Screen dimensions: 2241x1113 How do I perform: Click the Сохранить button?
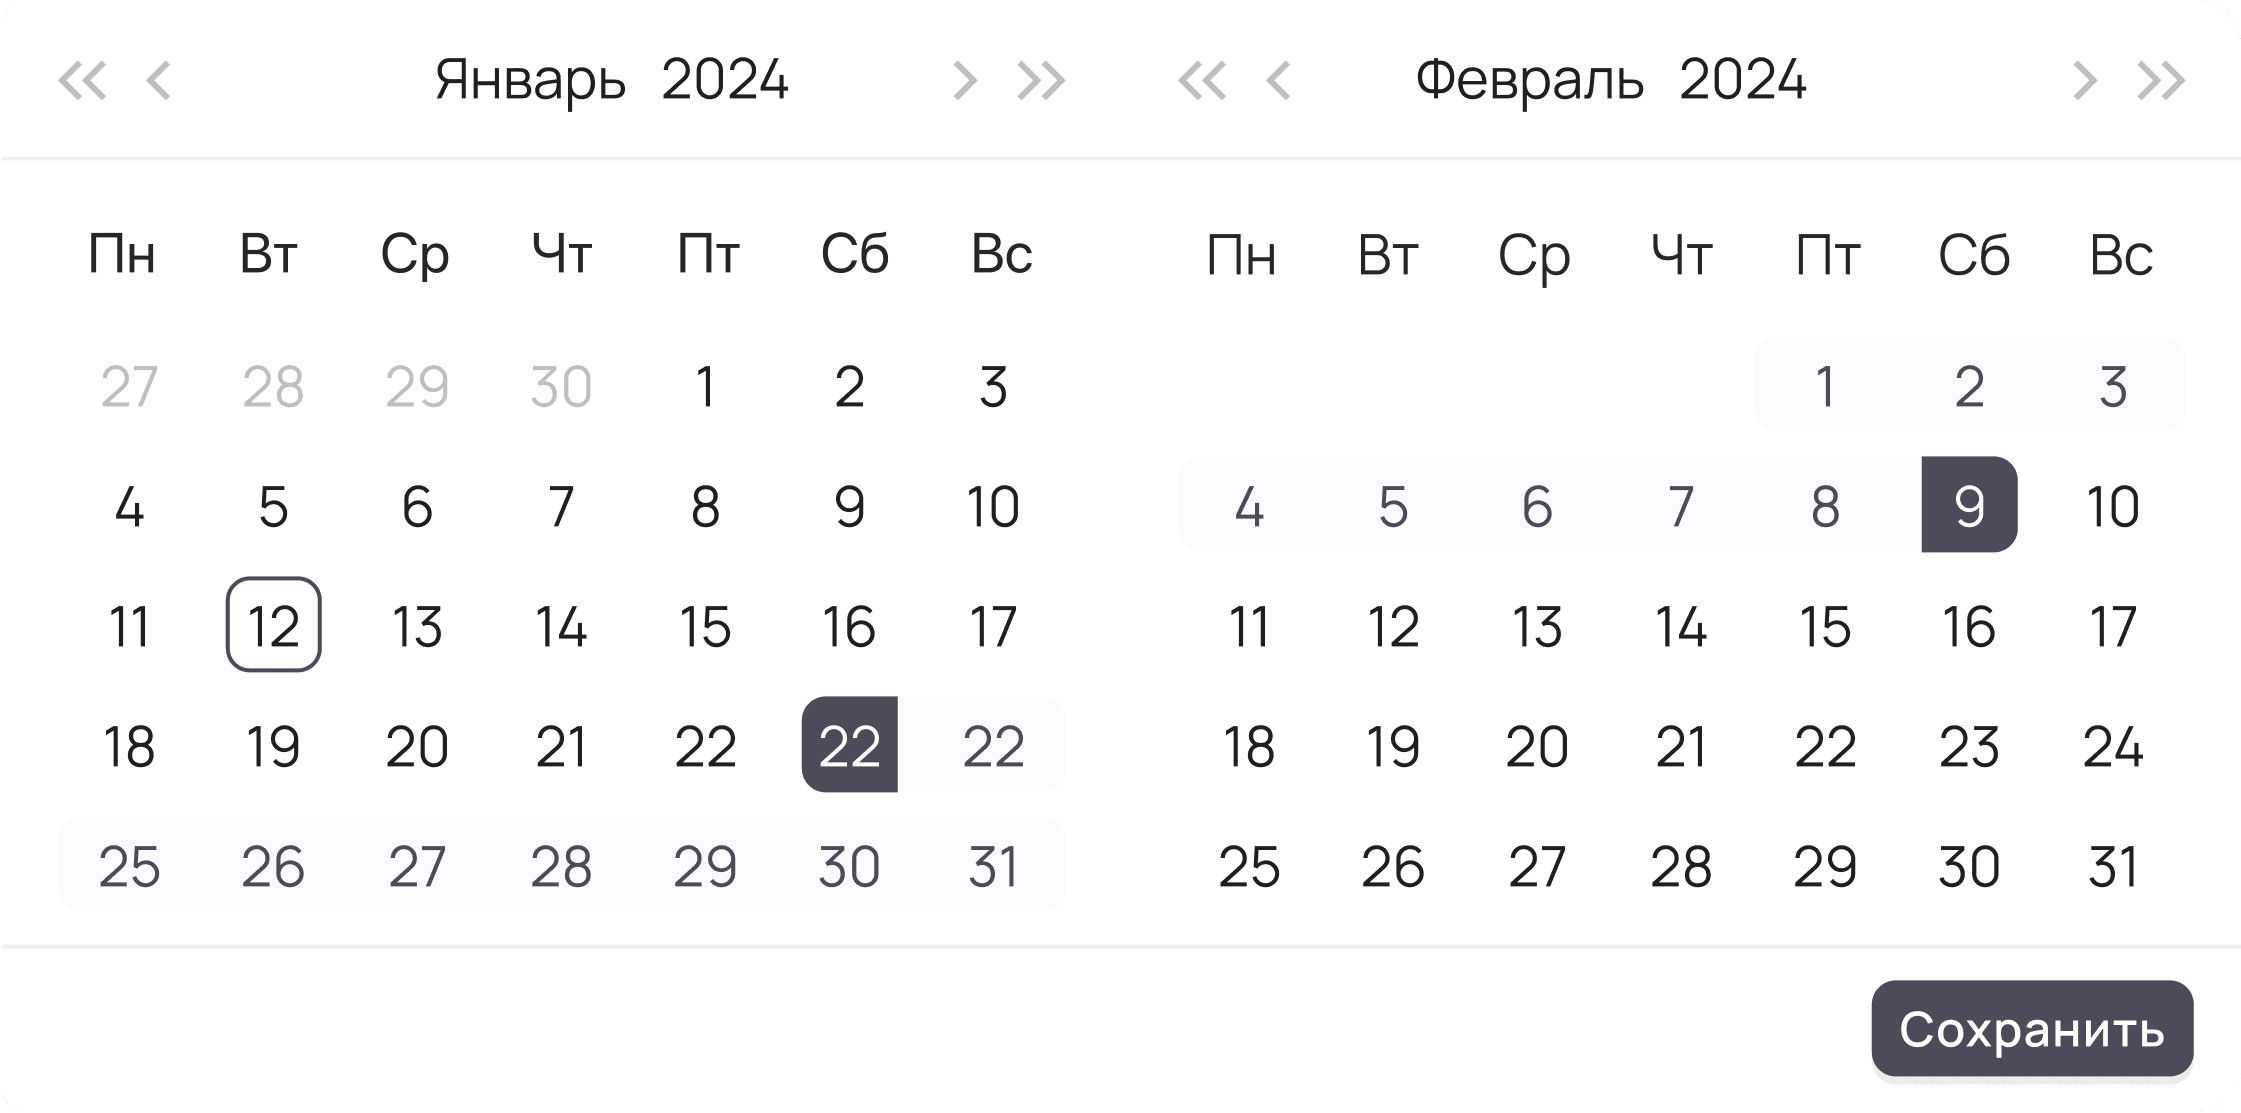(2032, 1029)
